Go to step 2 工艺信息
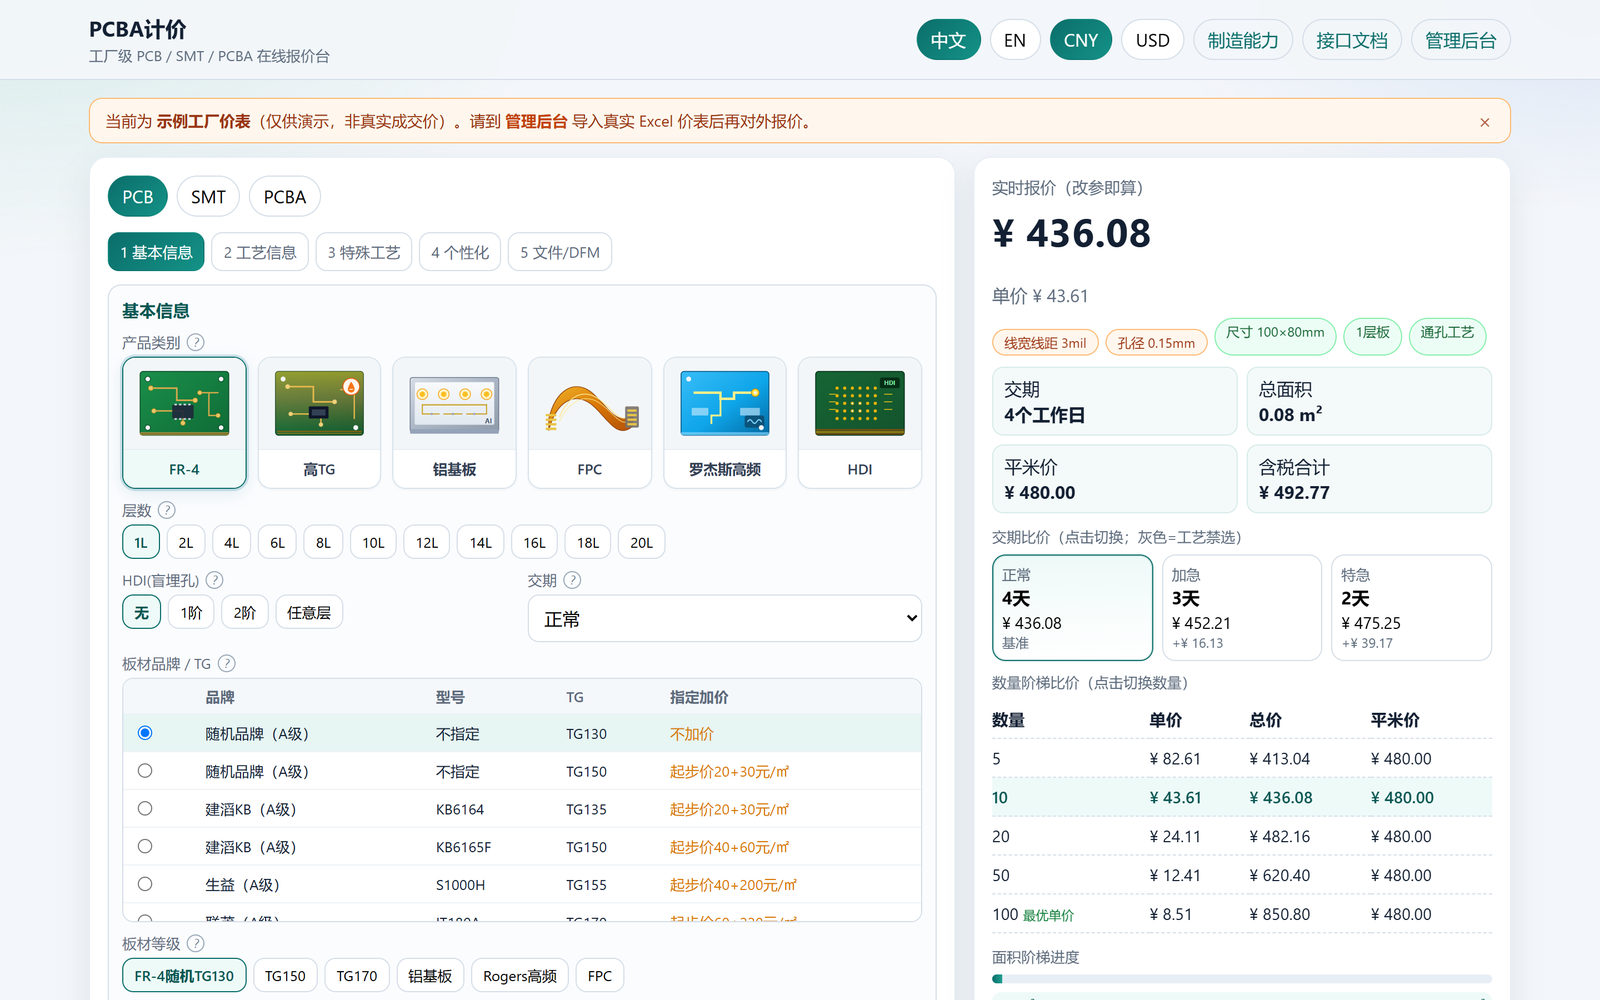Image resolution: width=1600 pixels, height=1000 pixels. pos(260,252)
